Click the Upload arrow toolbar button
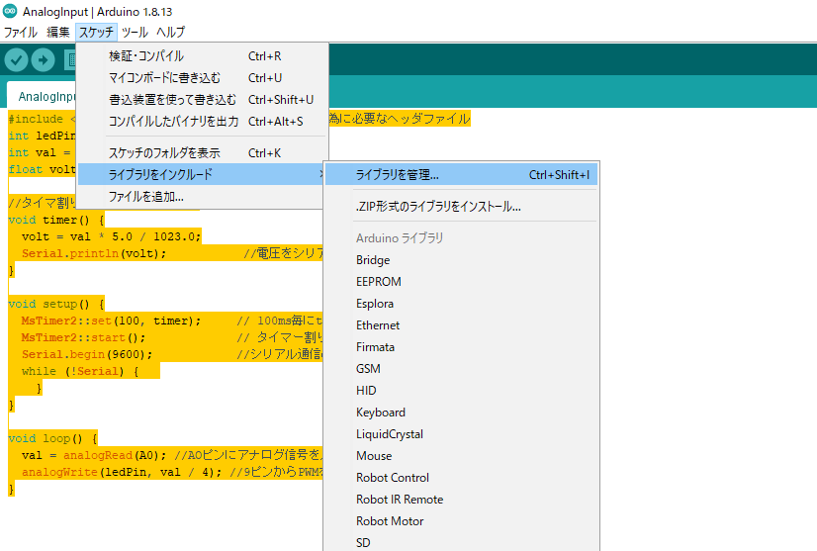Screen dimensions: 817x551 coord(43,60)
